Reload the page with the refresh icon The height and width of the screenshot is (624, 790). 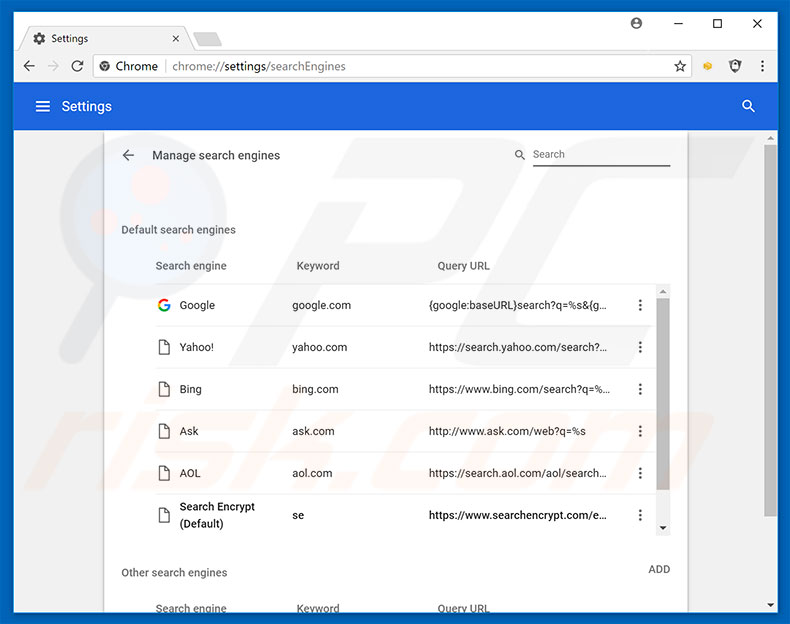[x=77, y=66]
